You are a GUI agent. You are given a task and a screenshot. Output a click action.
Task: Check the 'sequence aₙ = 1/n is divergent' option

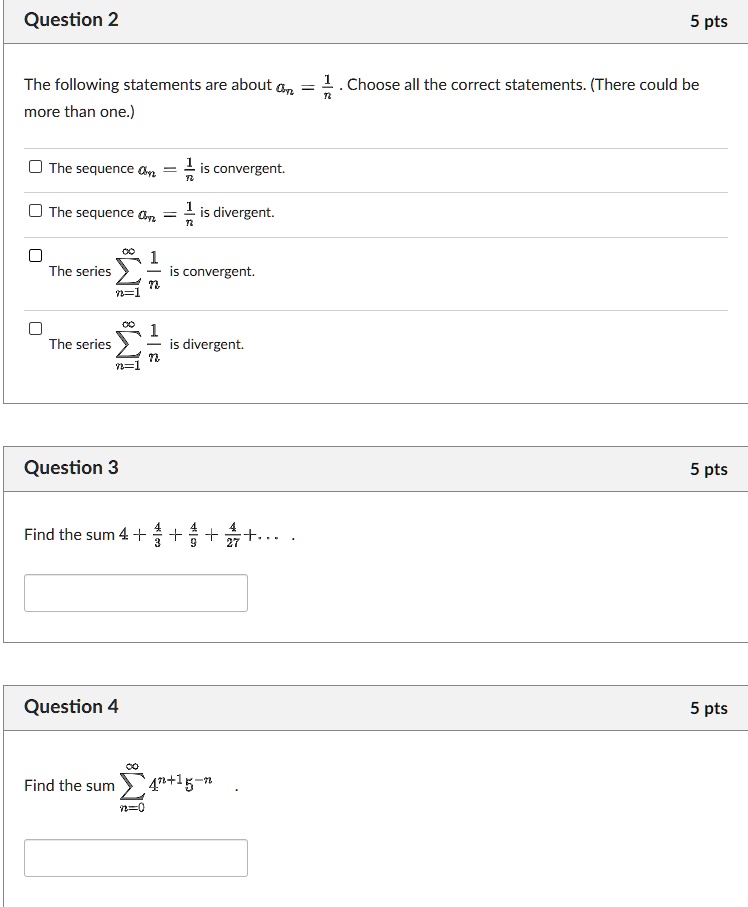[35, 211]
